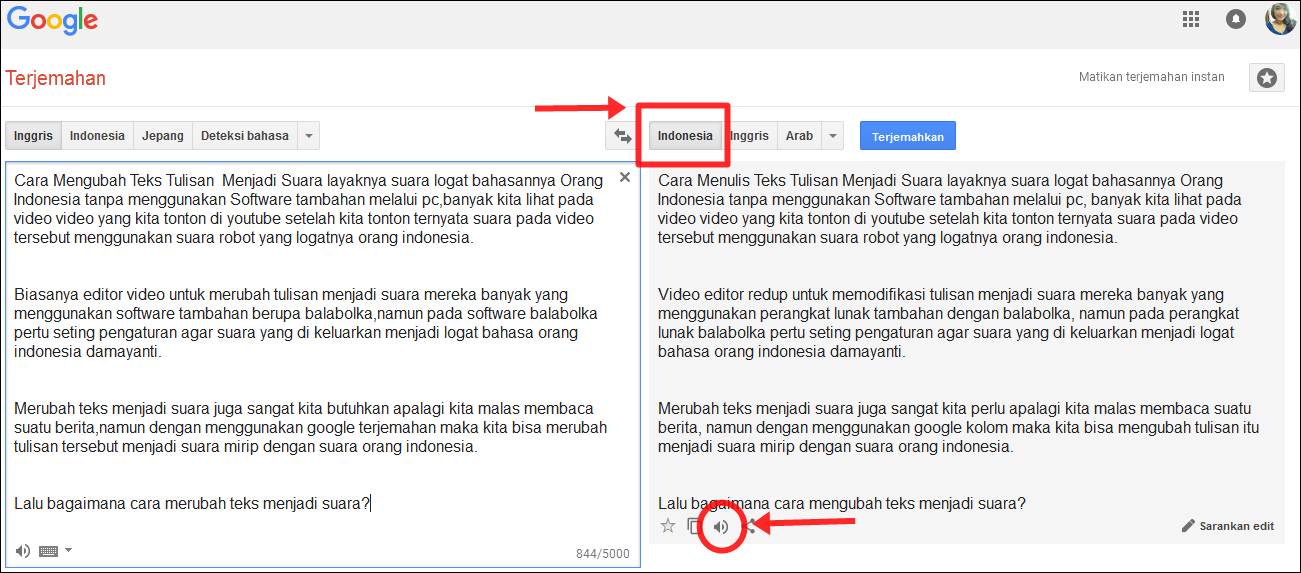This screenshot has width=1301, height=573.
Task: Click Matikan terjemahan instan link
Action: tap(1152, 77)
